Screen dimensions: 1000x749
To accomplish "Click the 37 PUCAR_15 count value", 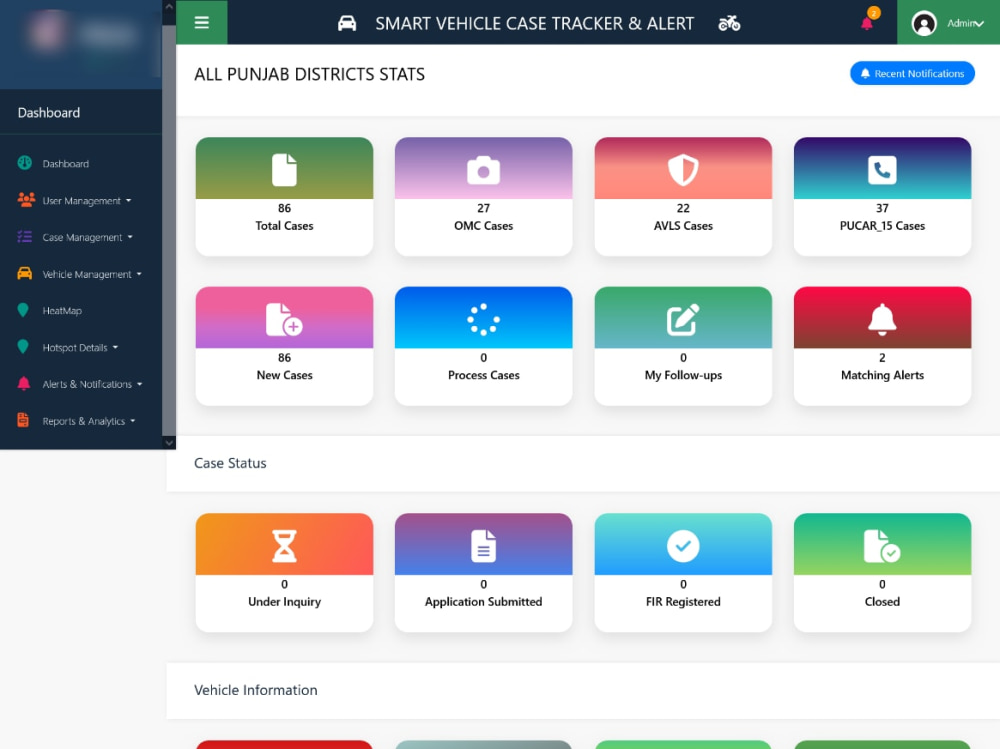I will point(882,208).
